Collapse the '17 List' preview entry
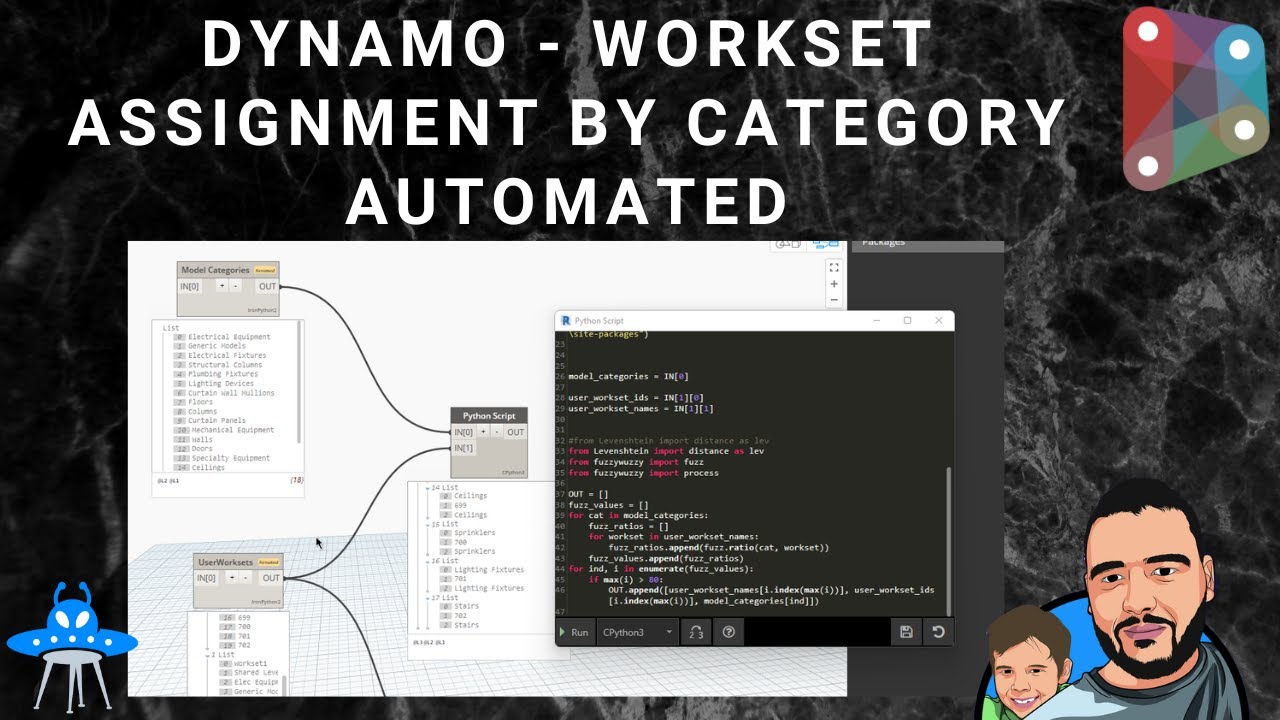The image size is (1280, 720). point(428,598)
